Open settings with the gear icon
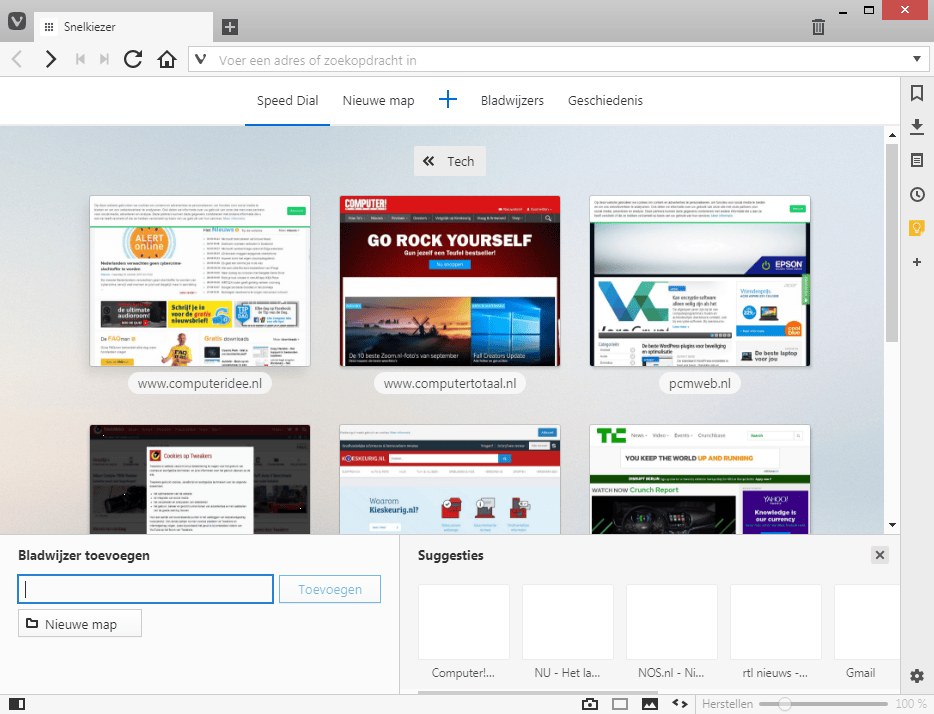This screenshot has height=714, width=934. [x=916, y=676]
